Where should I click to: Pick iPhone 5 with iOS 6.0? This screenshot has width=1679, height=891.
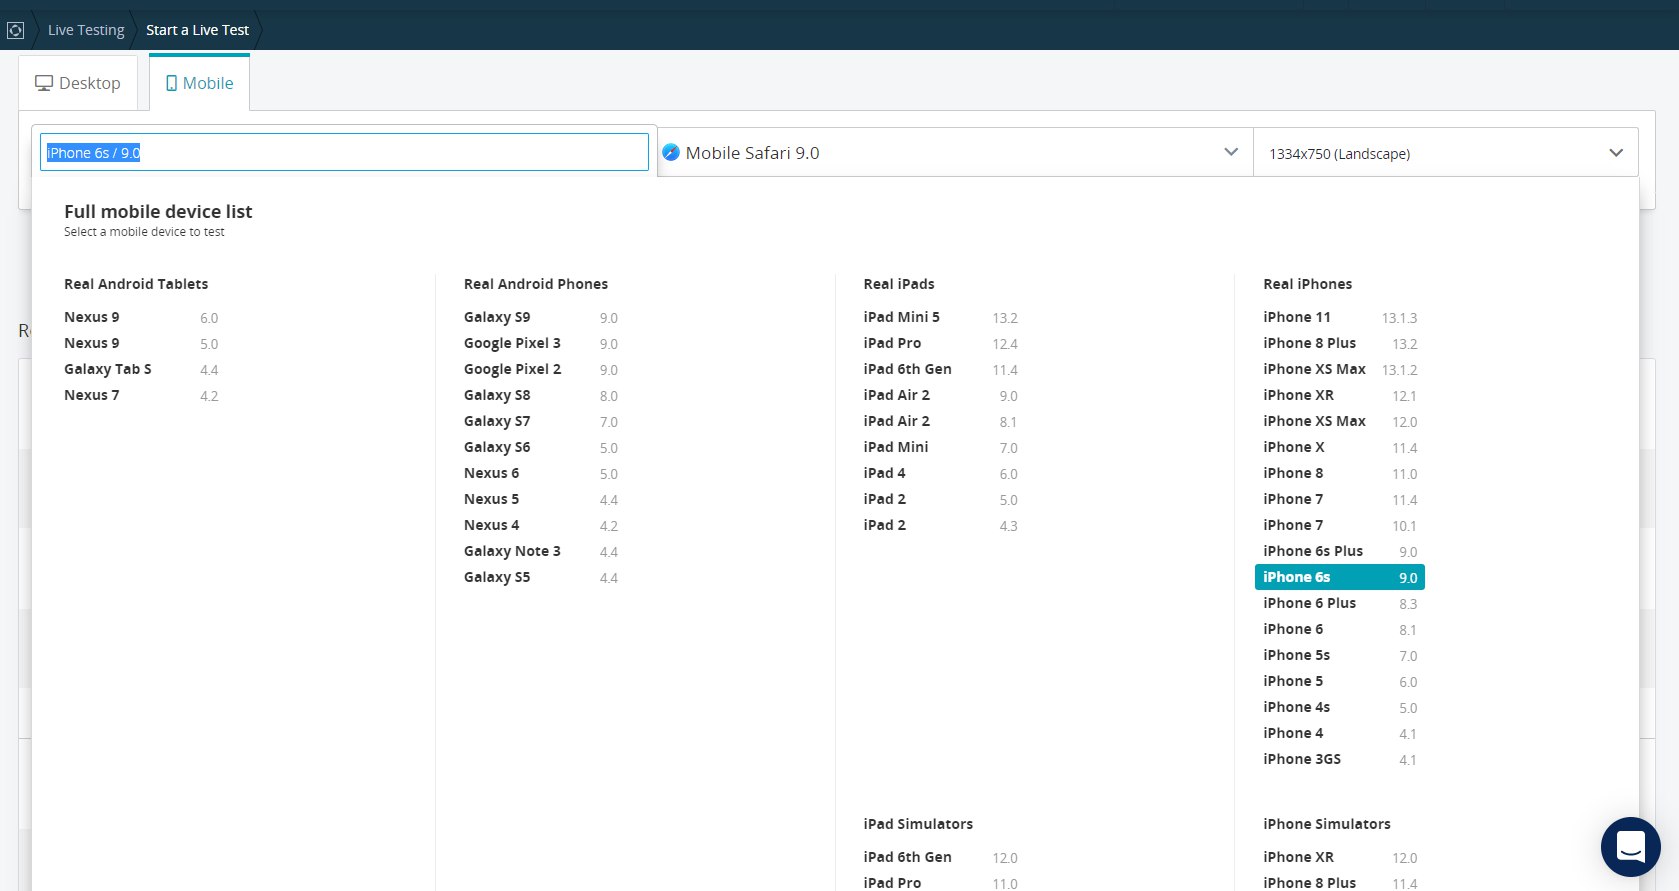click(x=1340, y=681)
